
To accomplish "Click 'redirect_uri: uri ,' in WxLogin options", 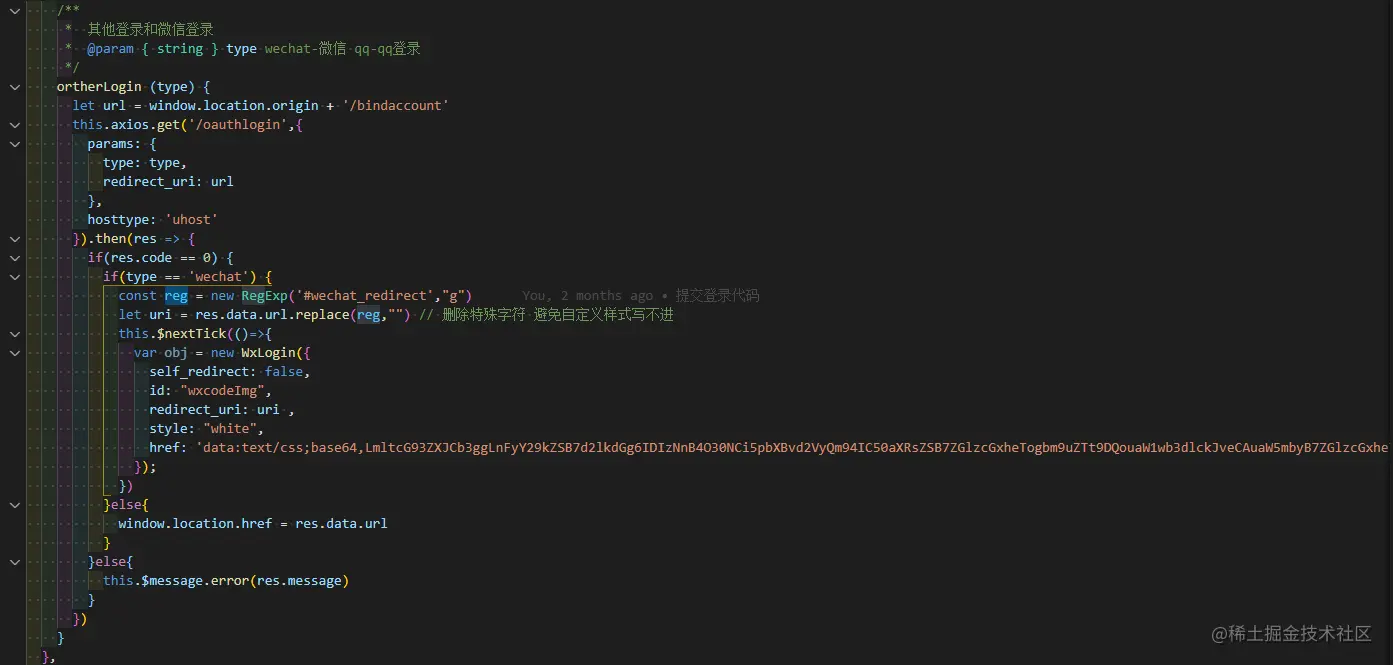I will [x=222, y=409].
